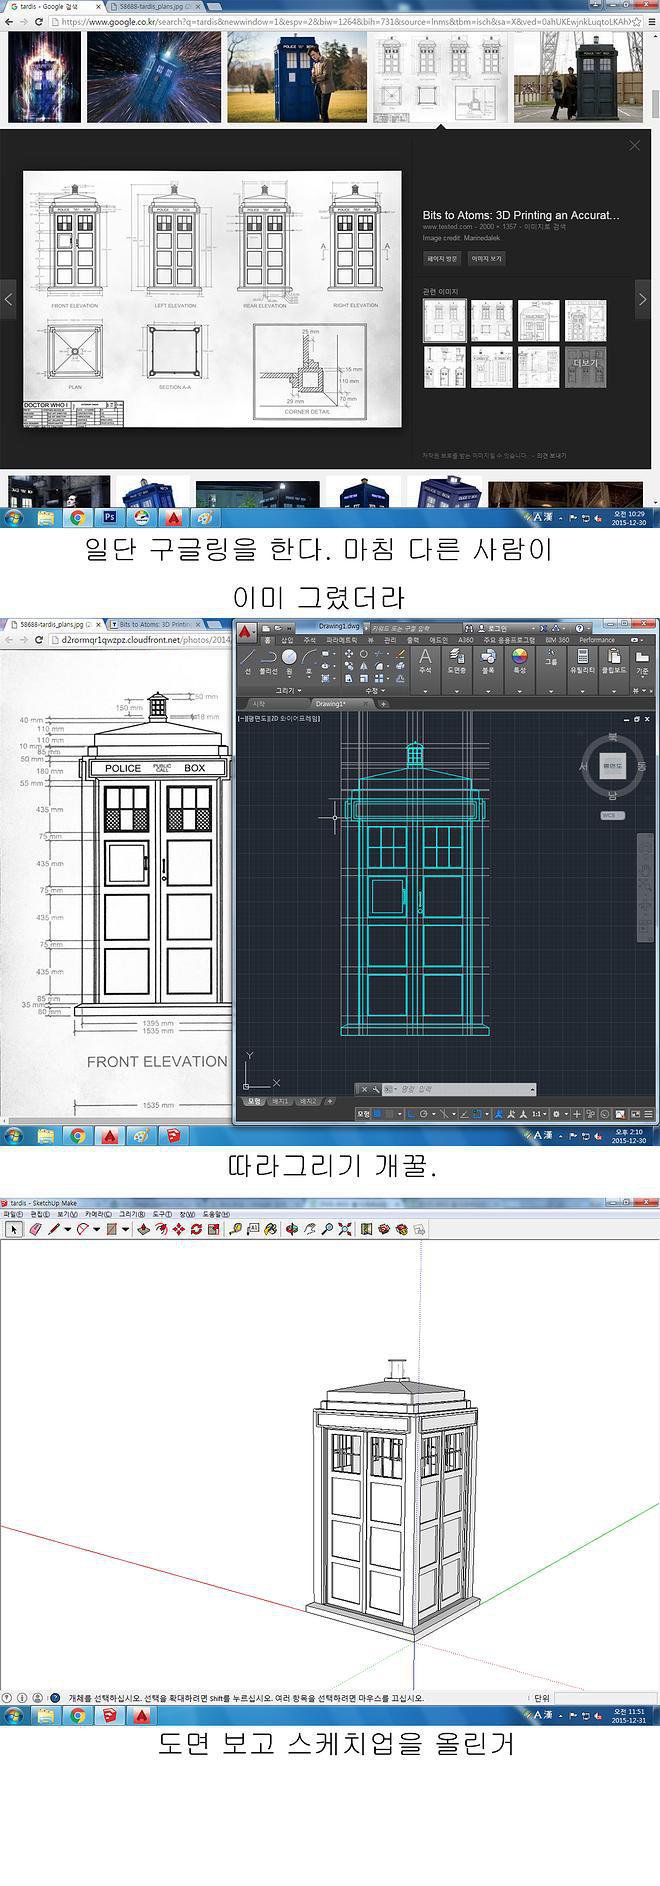Select the SketchUp Paint Bucket tool

[112, 1229]
